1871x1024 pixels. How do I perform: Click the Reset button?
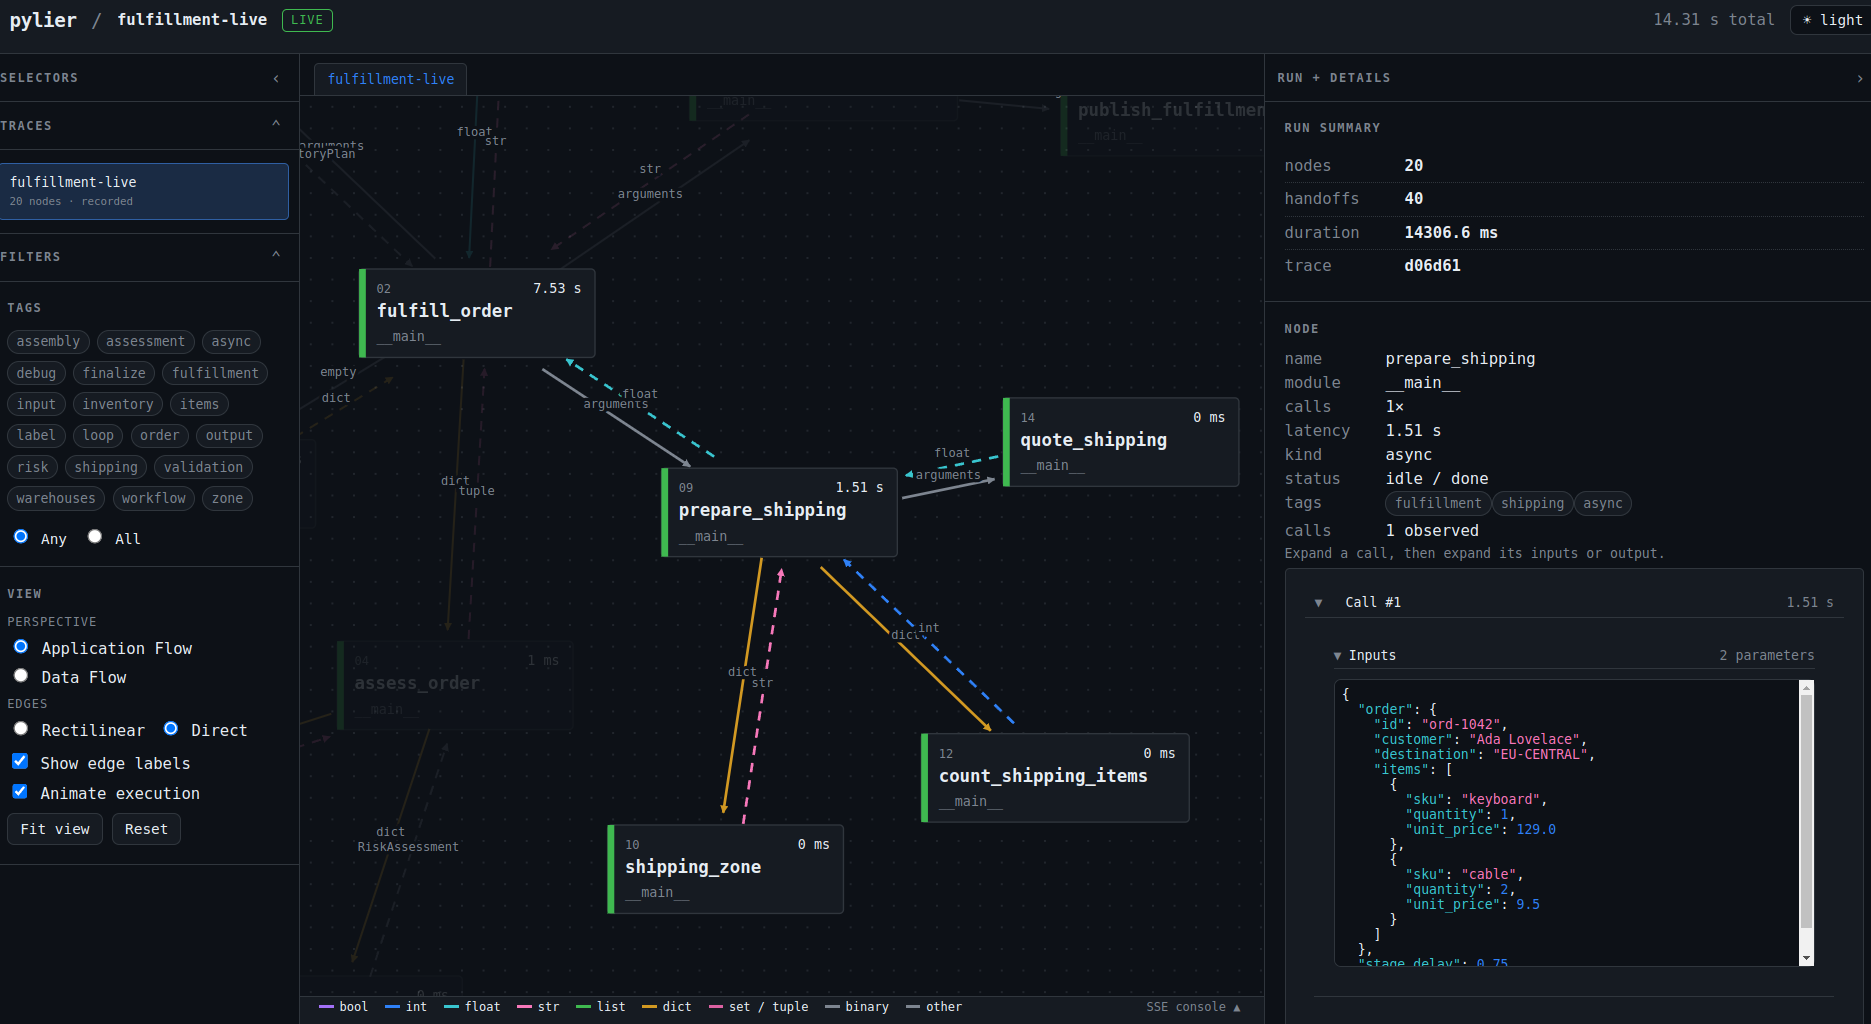point(146,829)
